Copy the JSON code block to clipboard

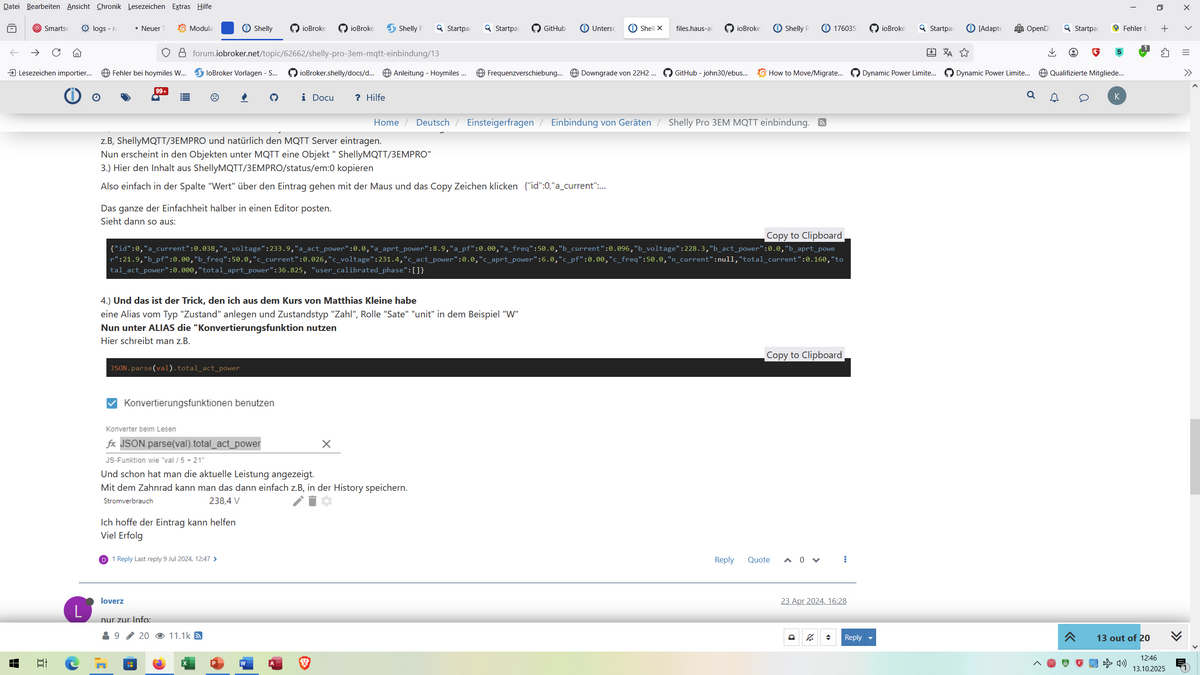coord(804,235)
